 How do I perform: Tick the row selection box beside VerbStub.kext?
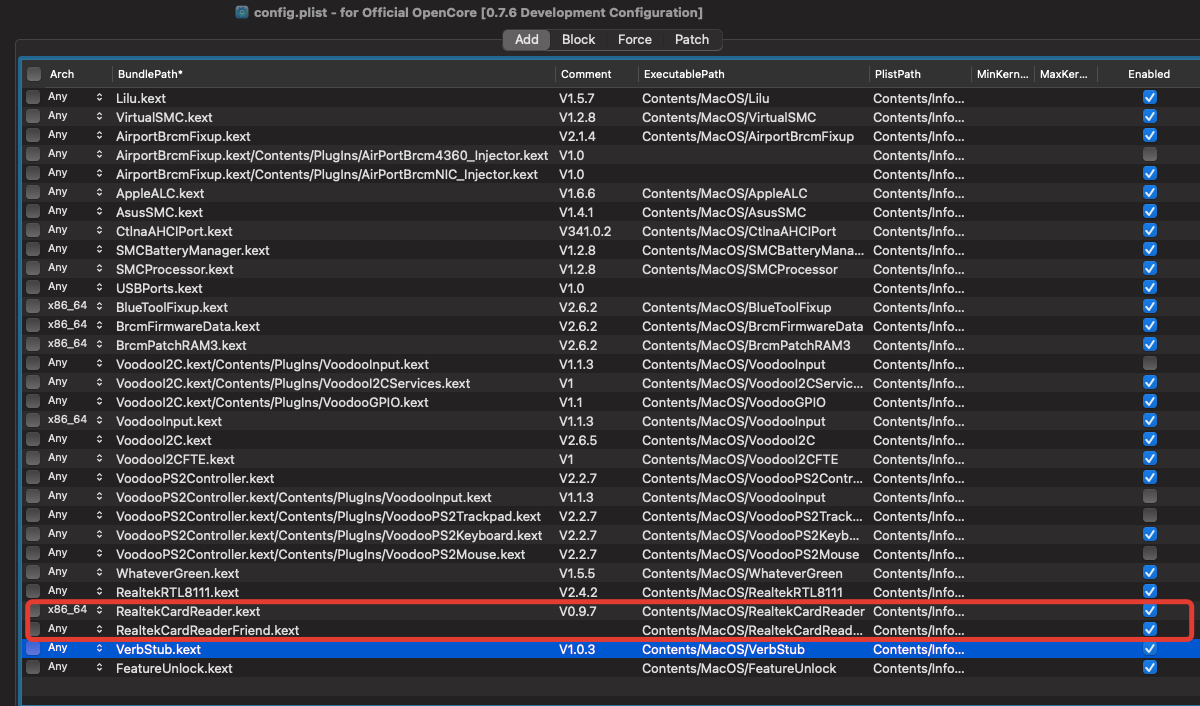34,649
